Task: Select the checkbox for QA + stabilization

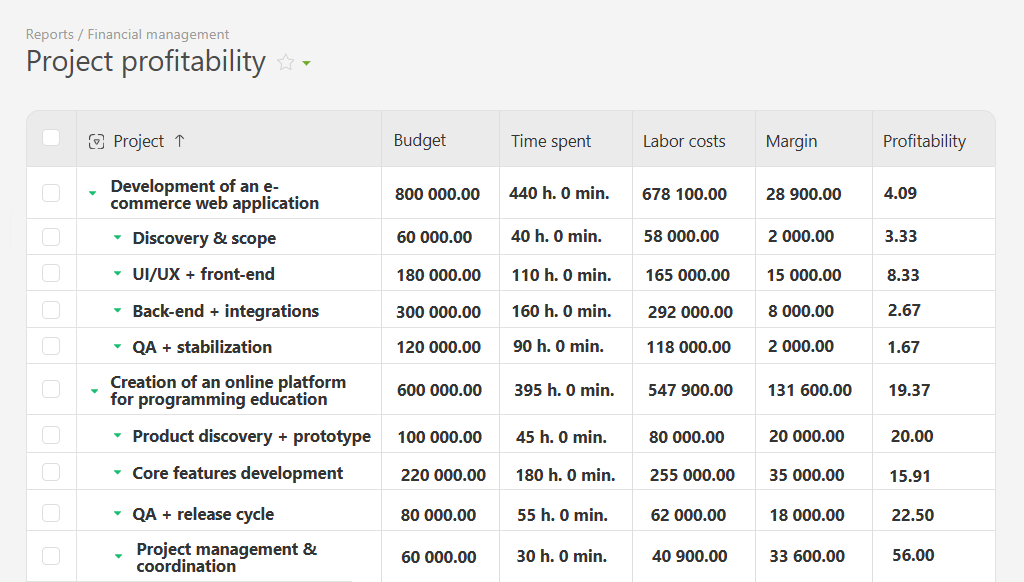Action: pos(50,345)
